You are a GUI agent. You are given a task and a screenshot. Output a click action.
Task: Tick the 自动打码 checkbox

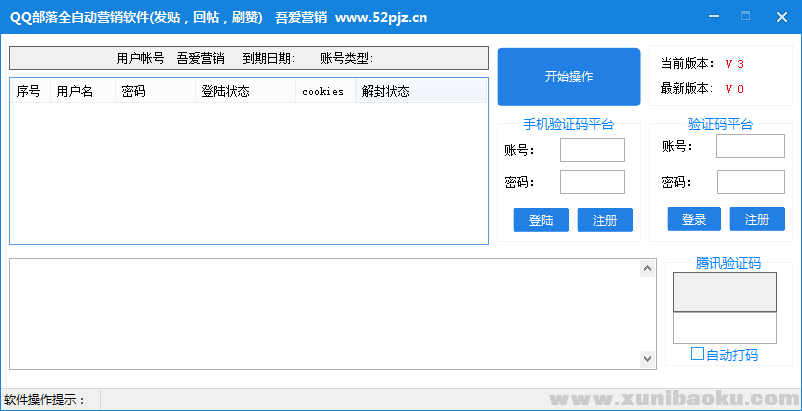[x=698, y=354]
